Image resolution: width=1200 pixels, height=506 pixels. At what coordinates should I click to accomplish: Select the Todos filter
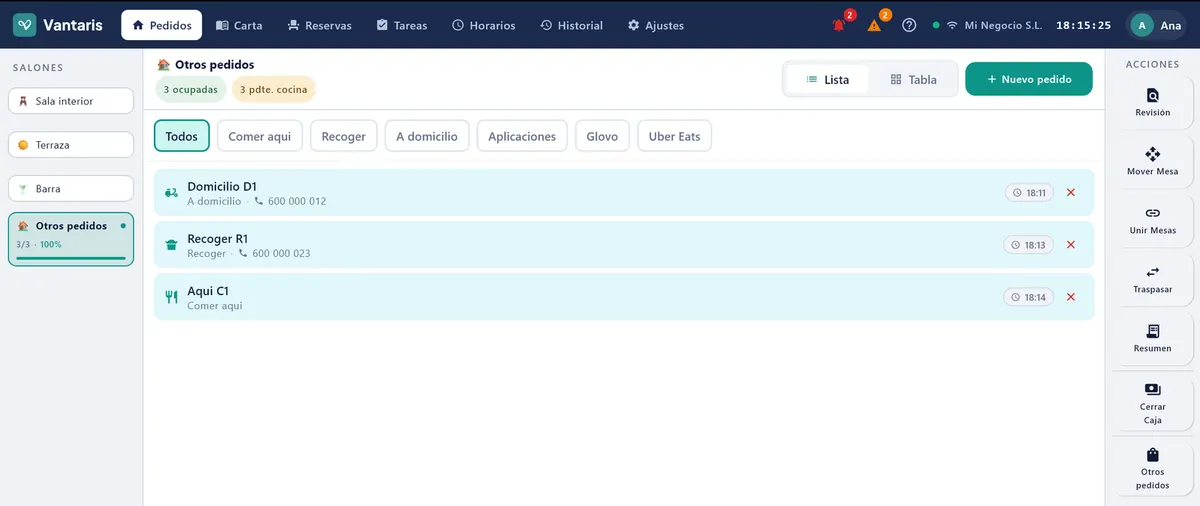(x=182, y=136)
